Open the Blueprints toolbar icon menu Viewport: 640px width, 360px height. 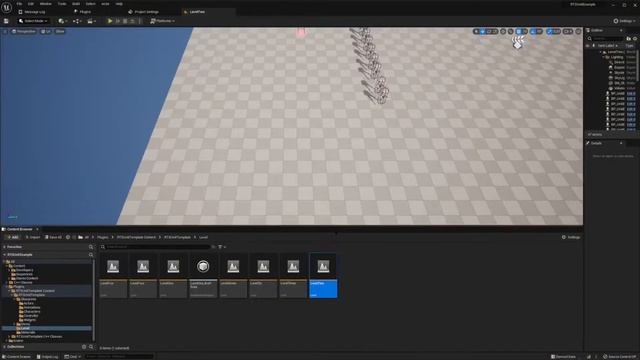tap(76, 21)
